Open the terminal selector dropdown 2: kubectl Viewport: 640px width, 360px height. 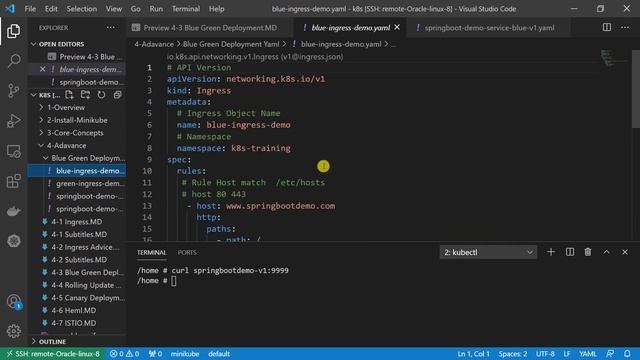pyautogui.click(x=488, y=252)
